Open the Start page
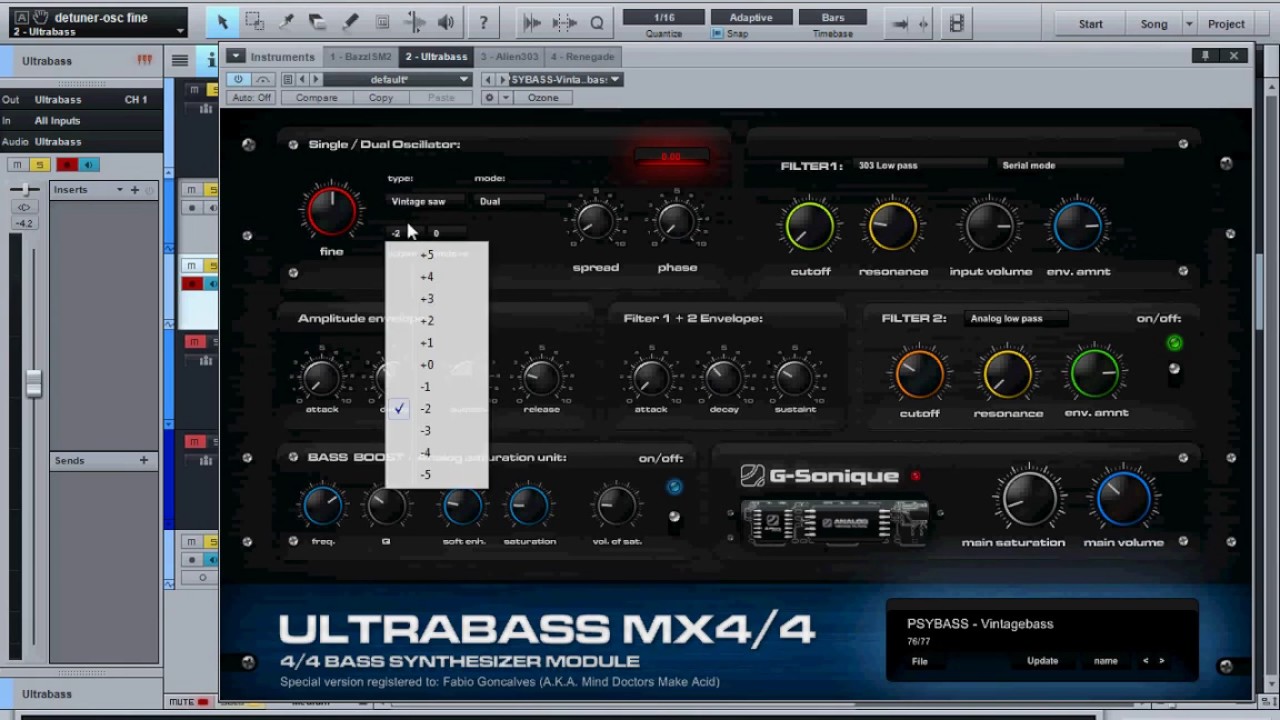This screenshot has height=720, width=1280. point(1091,24)
